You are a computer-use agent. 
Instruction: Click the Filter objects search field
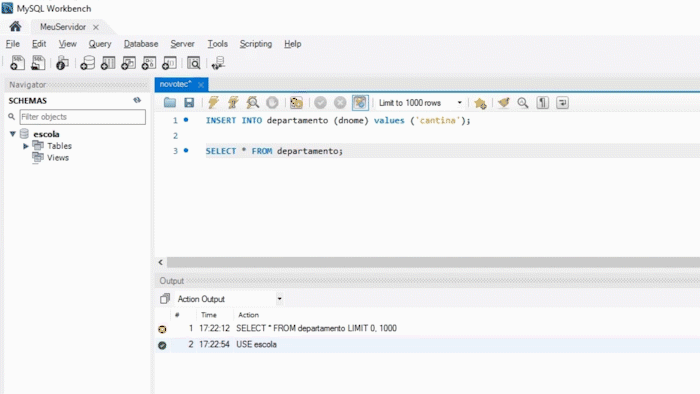pyautogui.click(x=83, y=116)
